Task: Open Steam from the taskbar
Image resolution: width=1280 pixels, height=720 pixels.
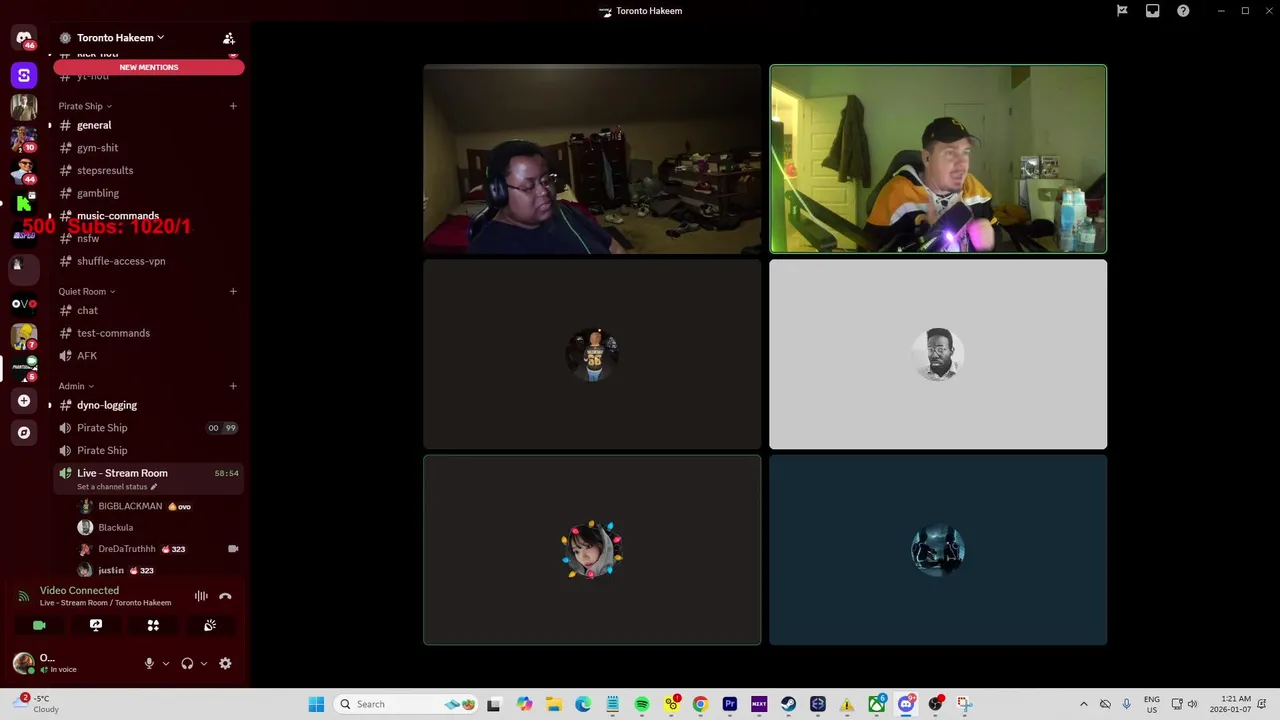Action: point(789,704)
